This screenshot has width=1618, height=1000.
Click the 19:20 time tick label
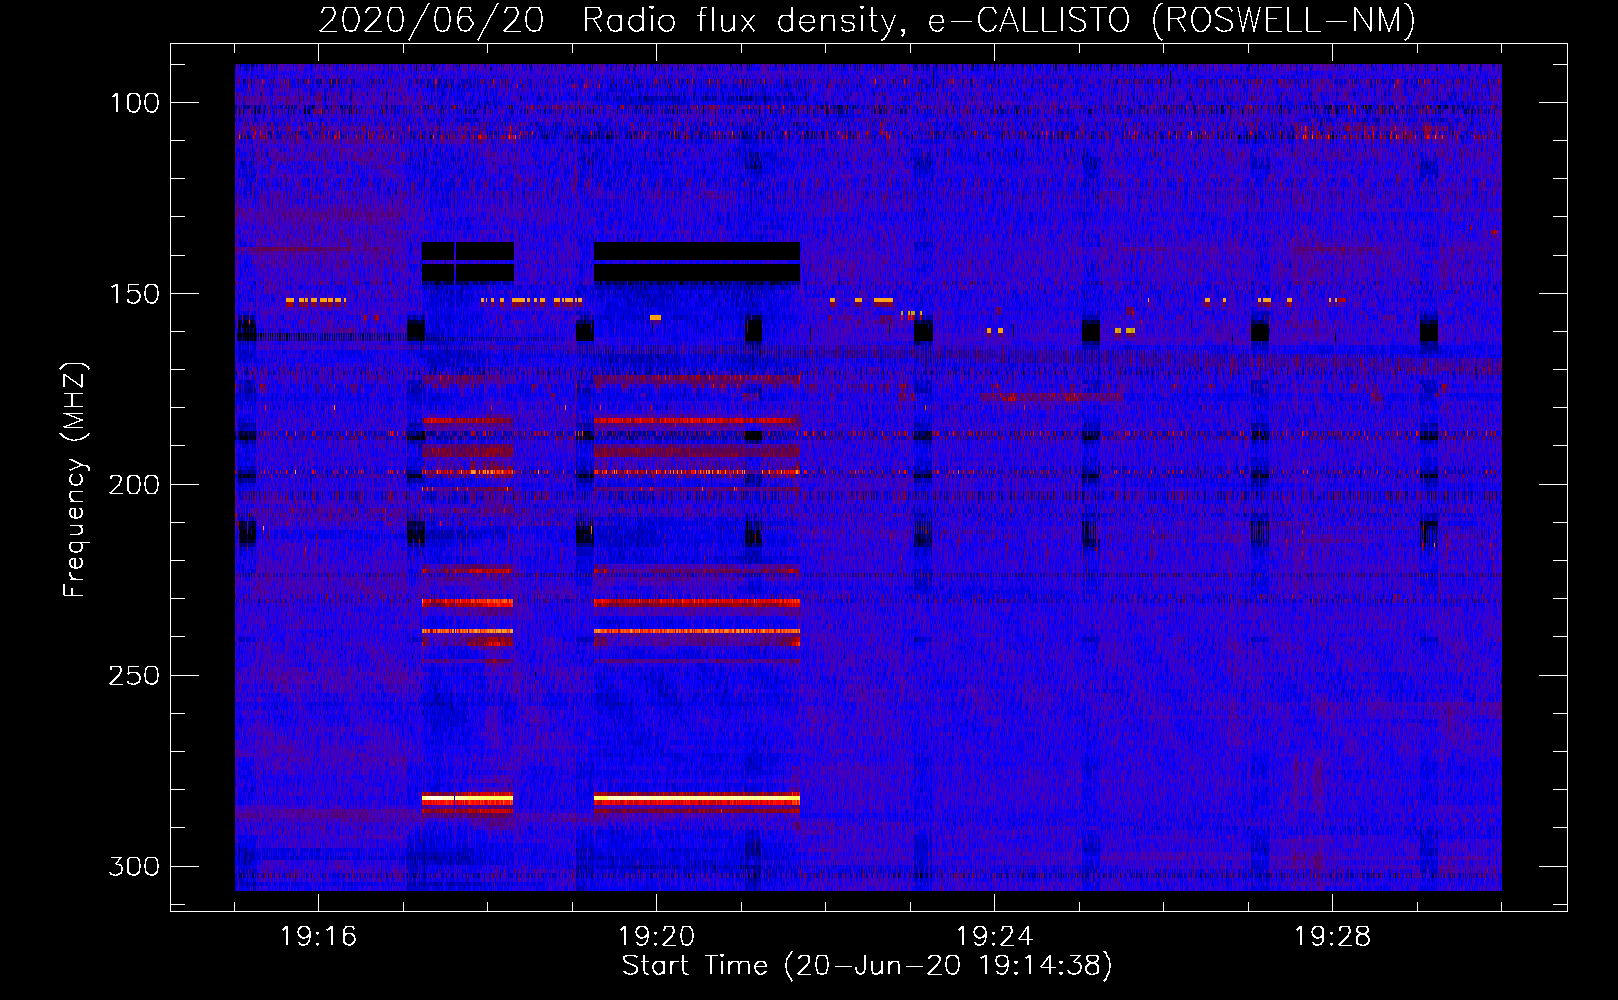656,937
